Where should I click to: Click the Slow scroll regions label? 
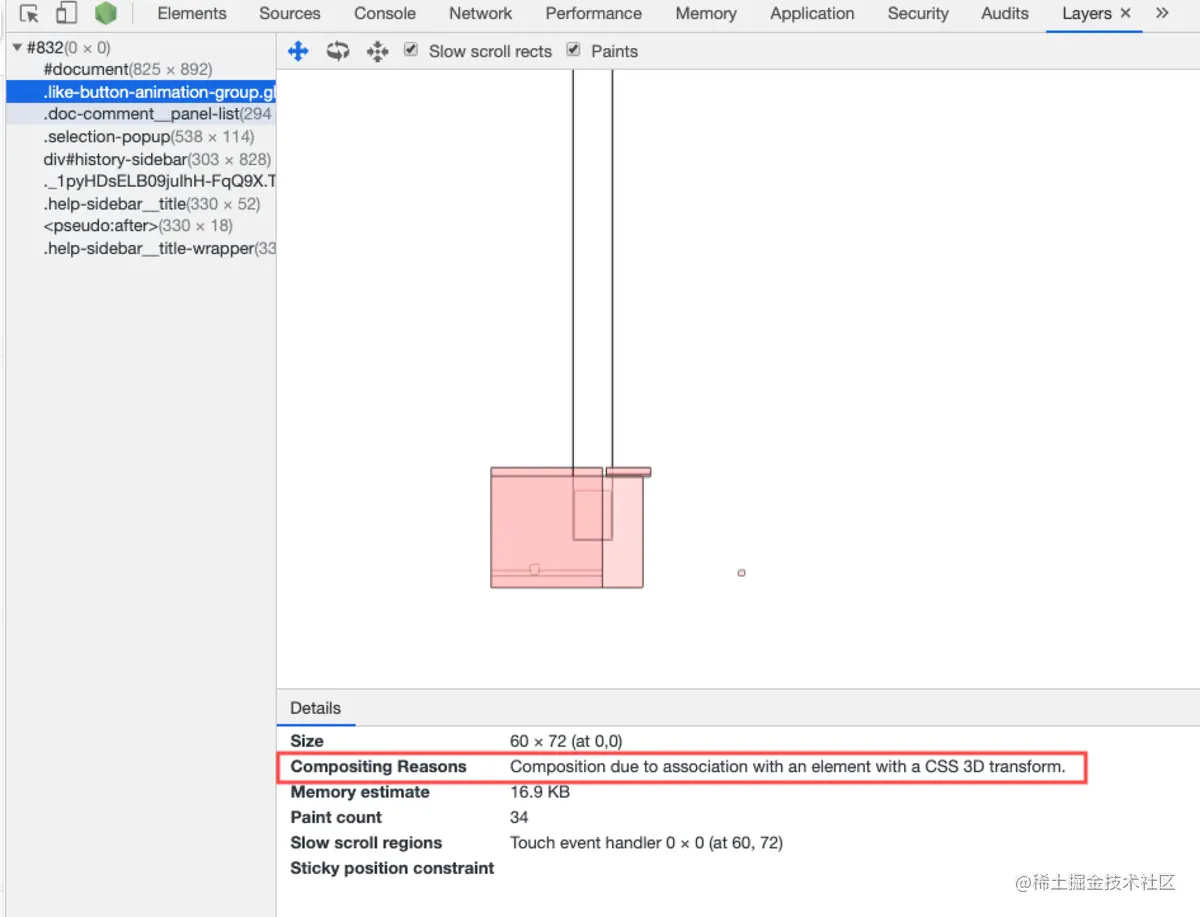(366, 843)
